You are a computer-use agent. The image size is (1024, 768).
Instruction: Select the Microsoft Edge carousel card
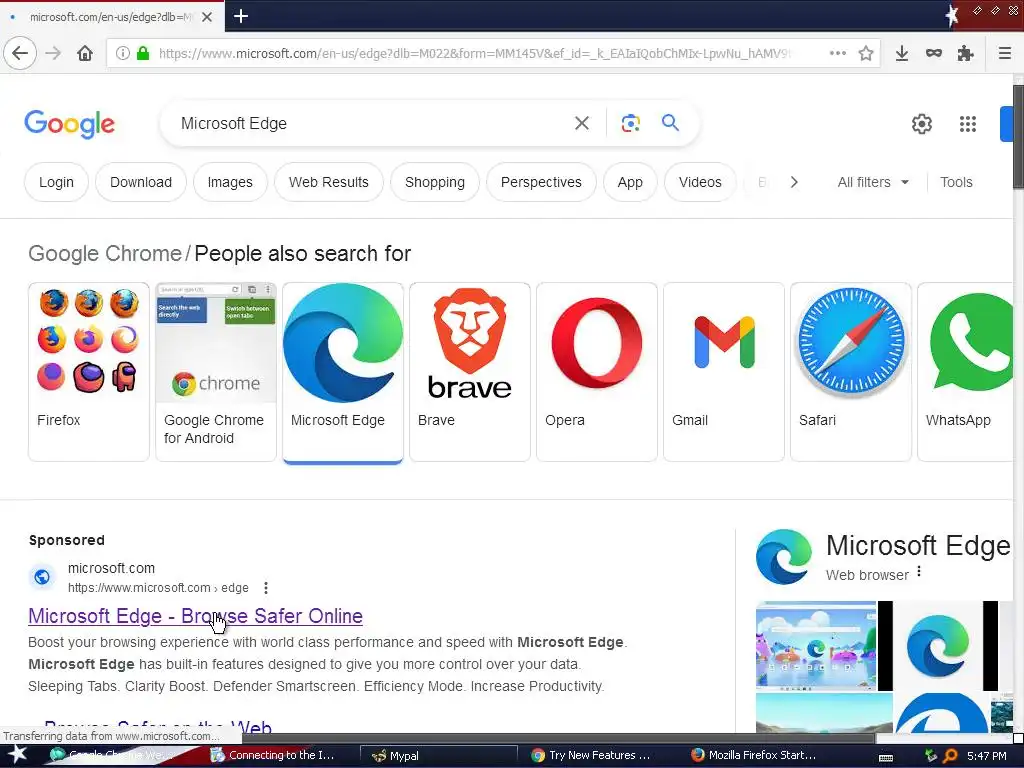(x=343, y=372)
